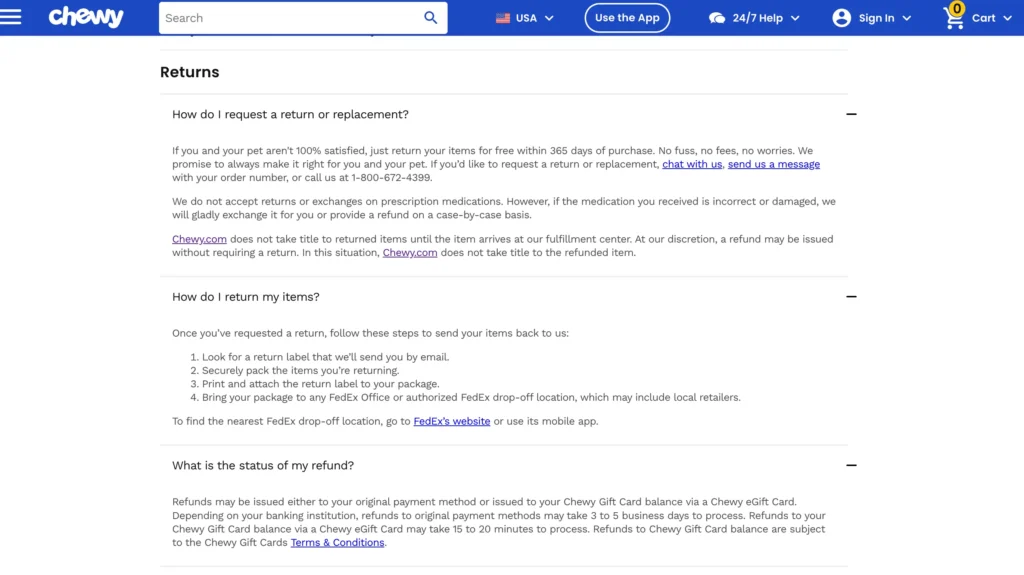1024x575 pixels.
Task: Click the Sign In user avatar icon
Action: (842, 18)
